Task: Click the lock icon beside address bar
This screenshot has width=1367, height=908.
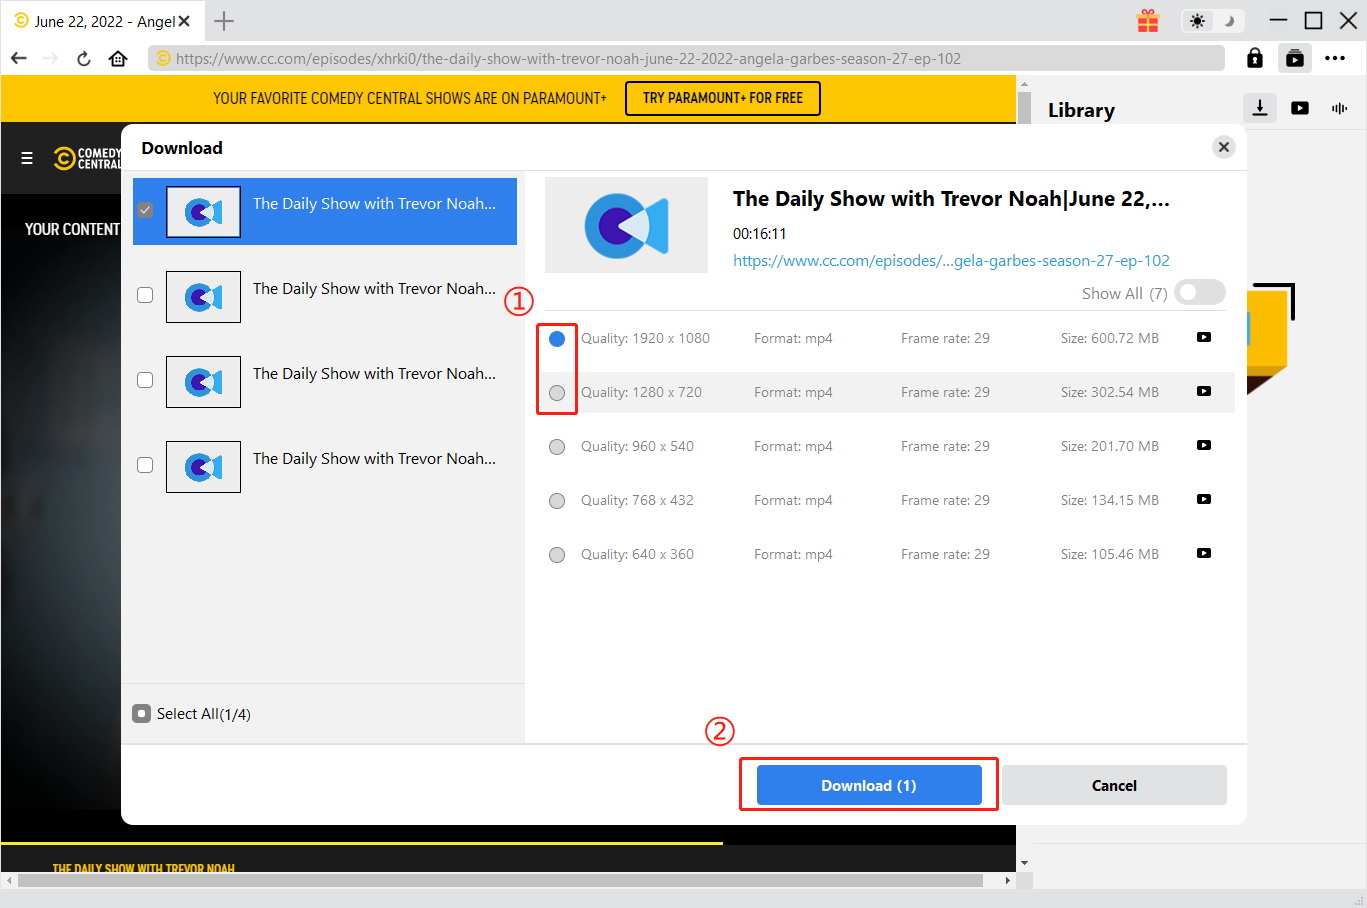Action: tap(1255, 58)
